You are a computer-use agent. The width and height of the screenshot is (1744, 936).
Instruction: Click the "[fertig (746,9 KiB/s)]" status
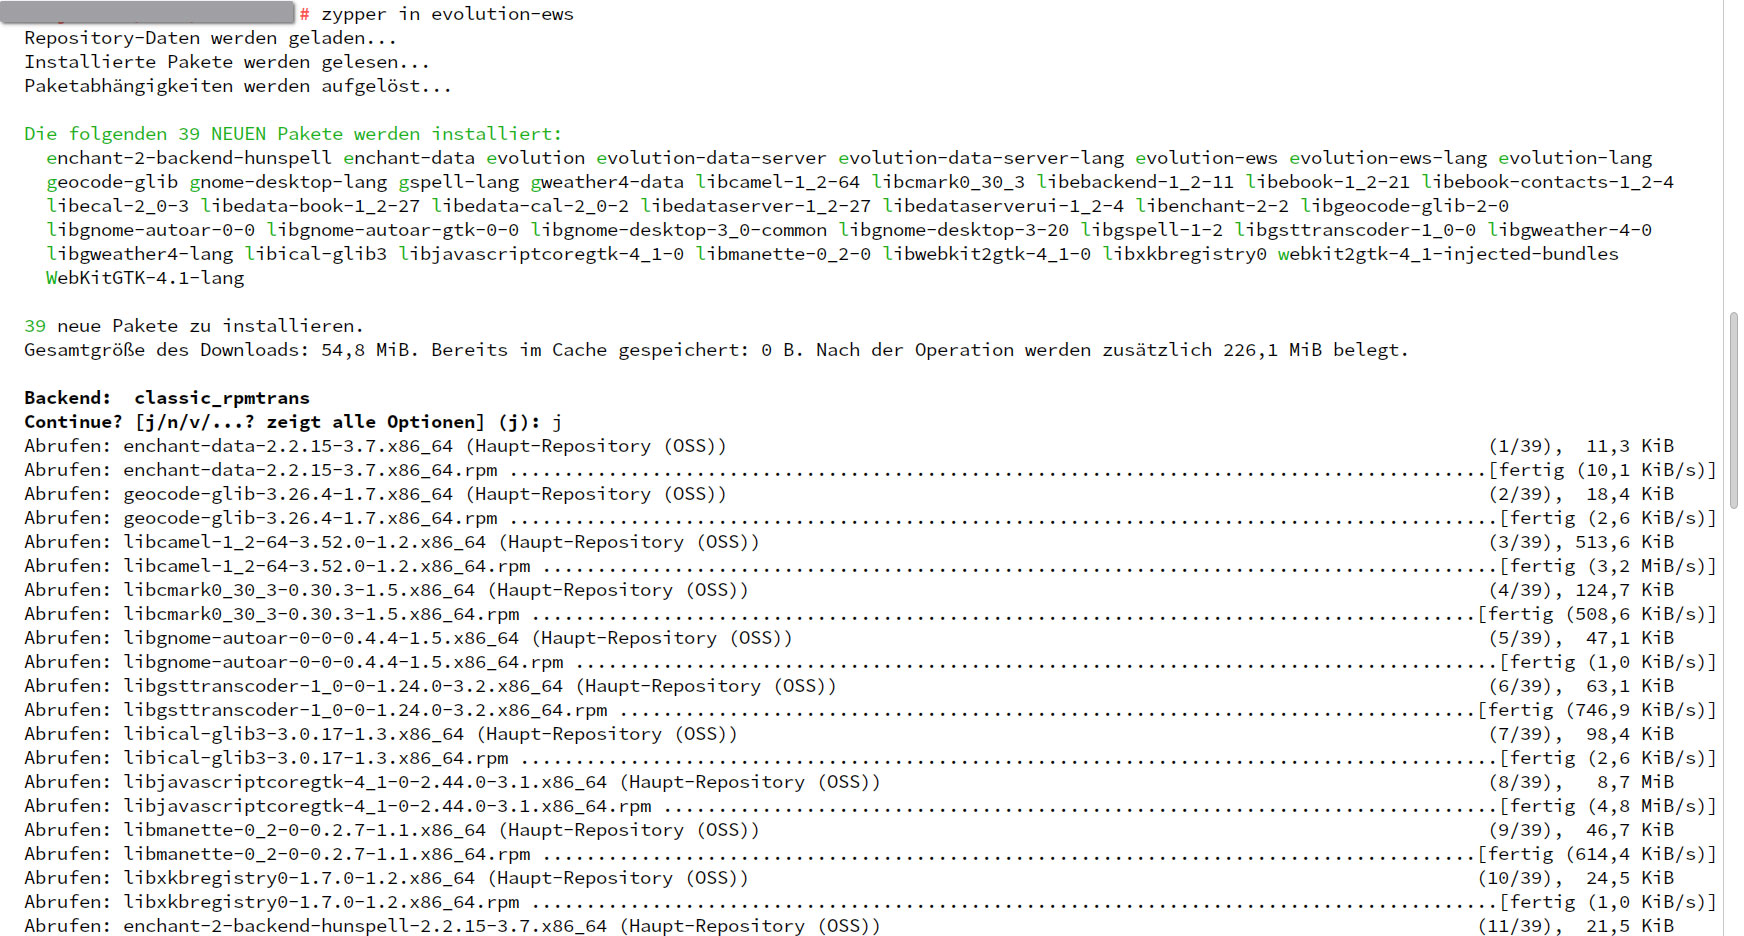click(x=1596, y=710)
